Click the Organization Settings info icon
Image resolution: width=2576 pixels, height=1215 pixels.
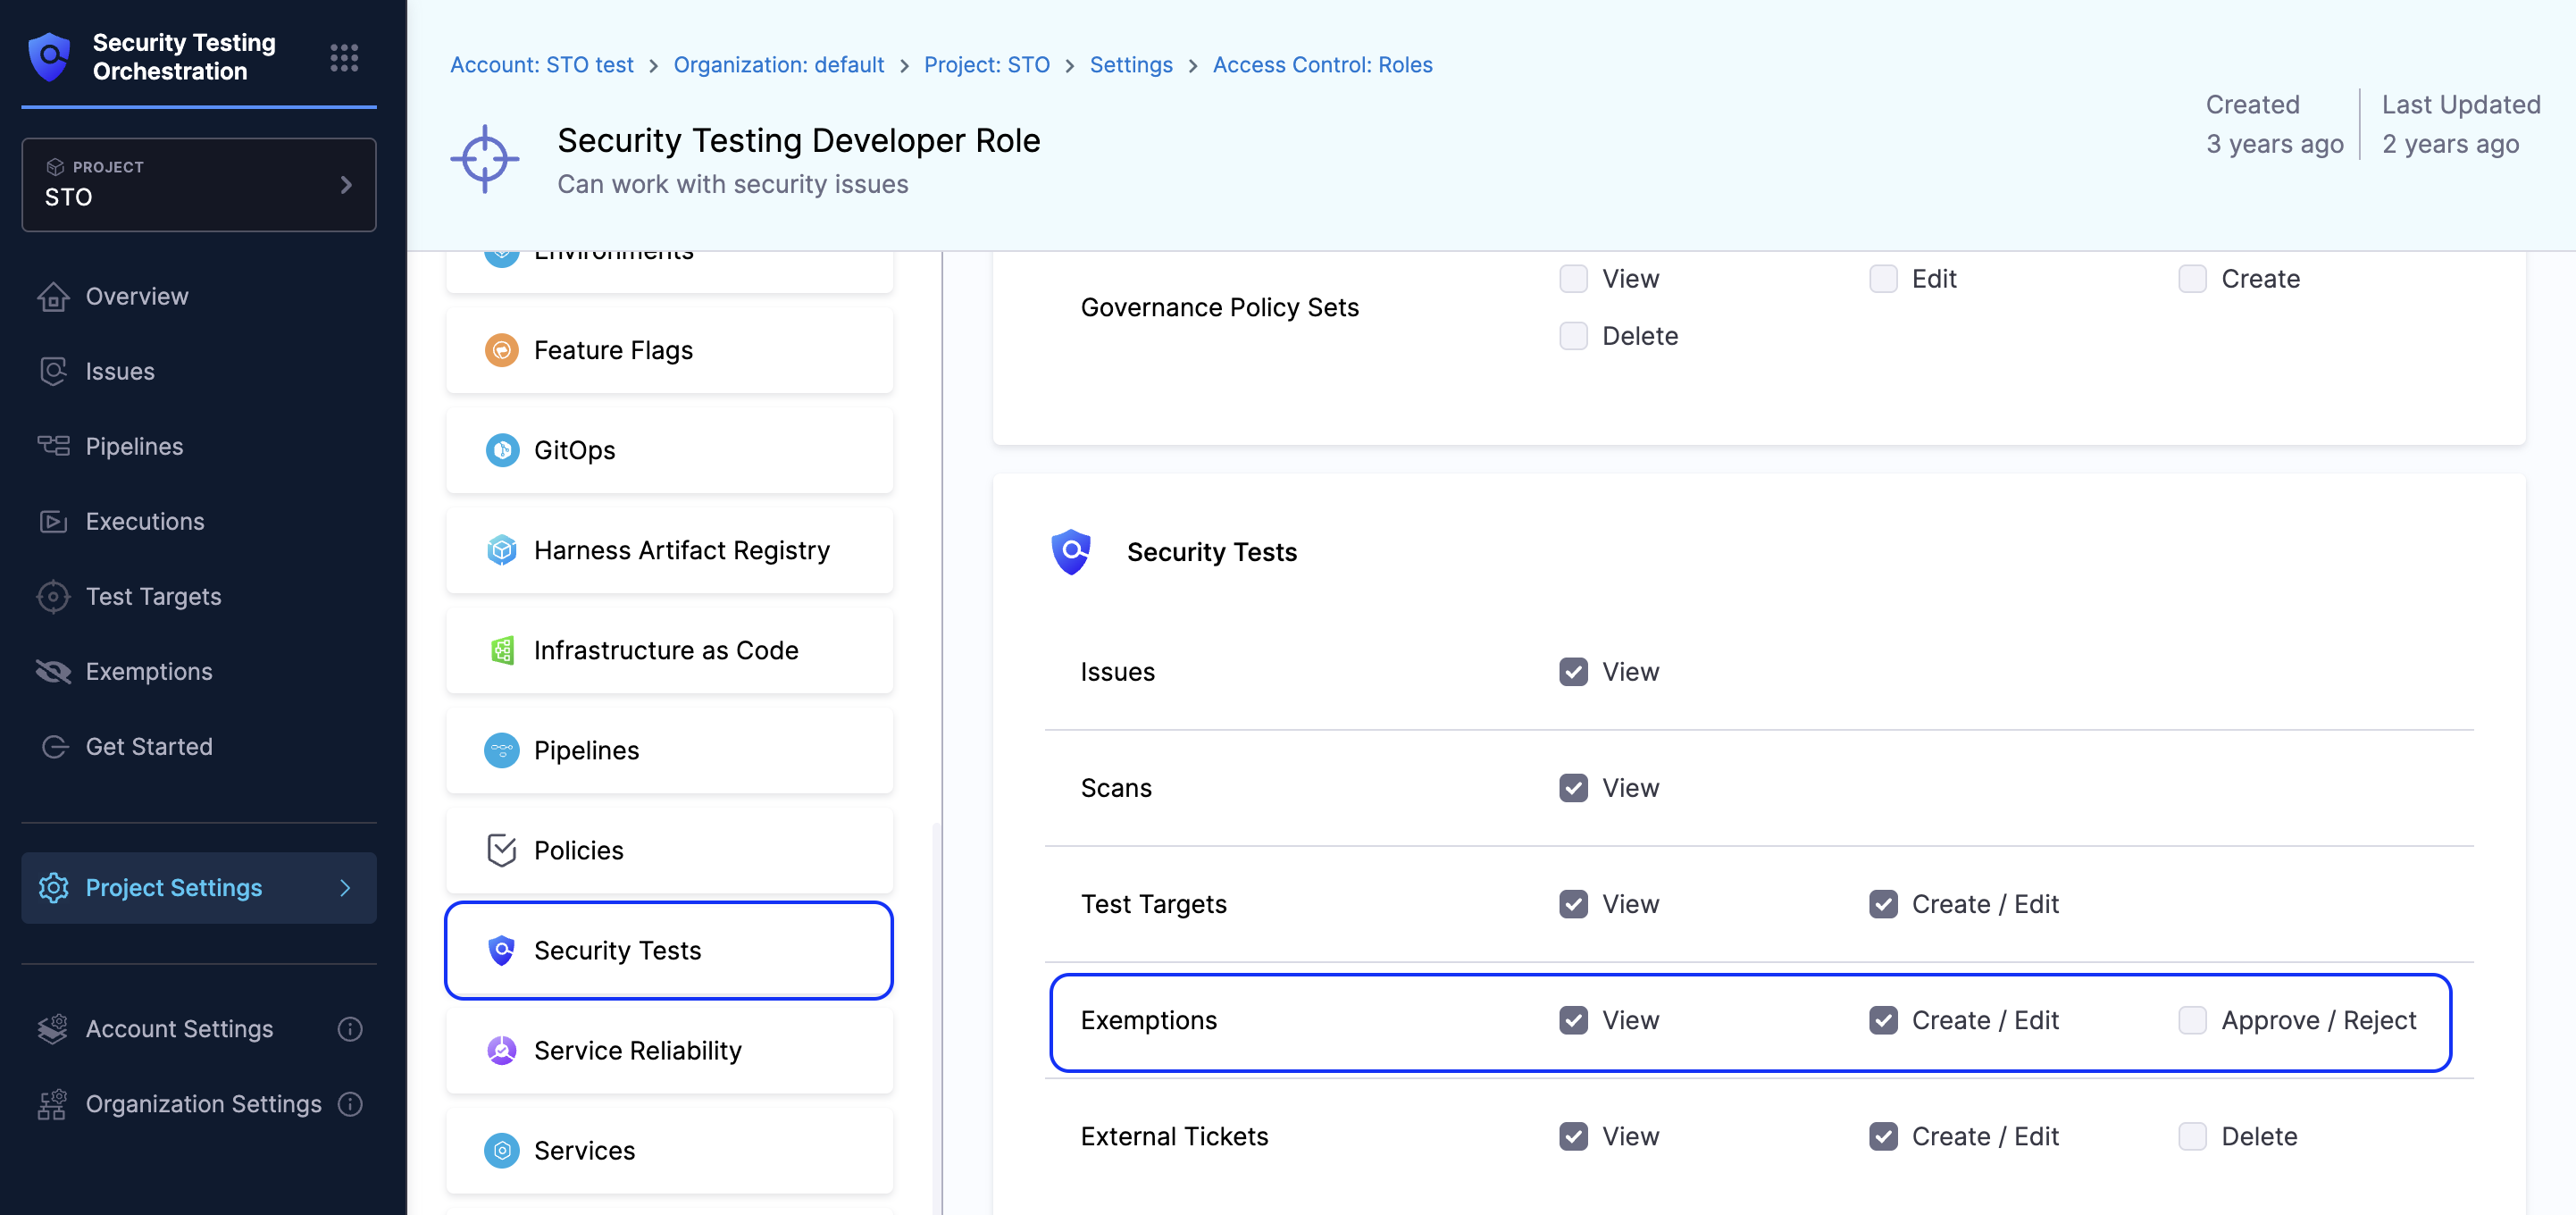[x=350, y=1104]
